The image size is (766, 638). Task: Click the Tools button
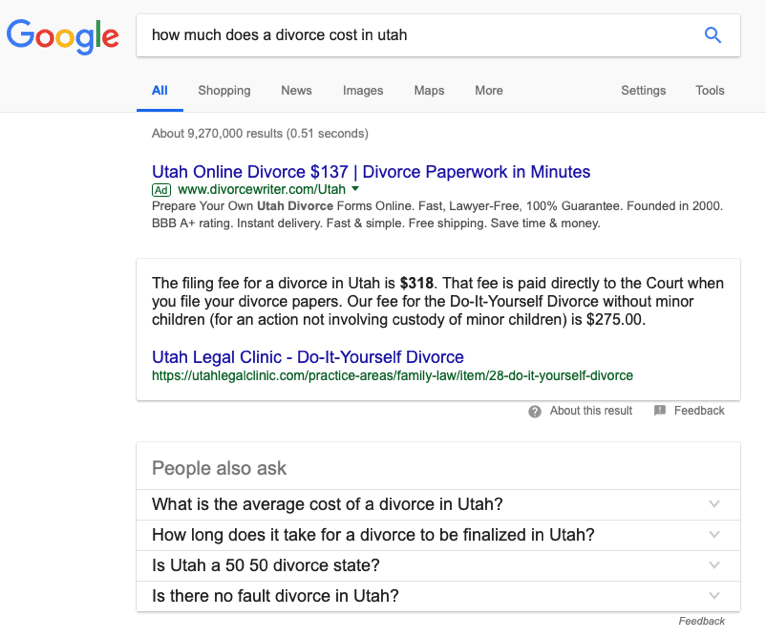coord(710,90)
